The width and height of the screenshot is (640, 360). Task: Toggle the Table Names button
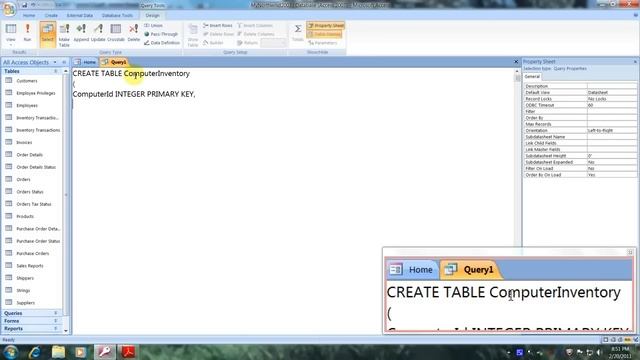tap(324, 34)
